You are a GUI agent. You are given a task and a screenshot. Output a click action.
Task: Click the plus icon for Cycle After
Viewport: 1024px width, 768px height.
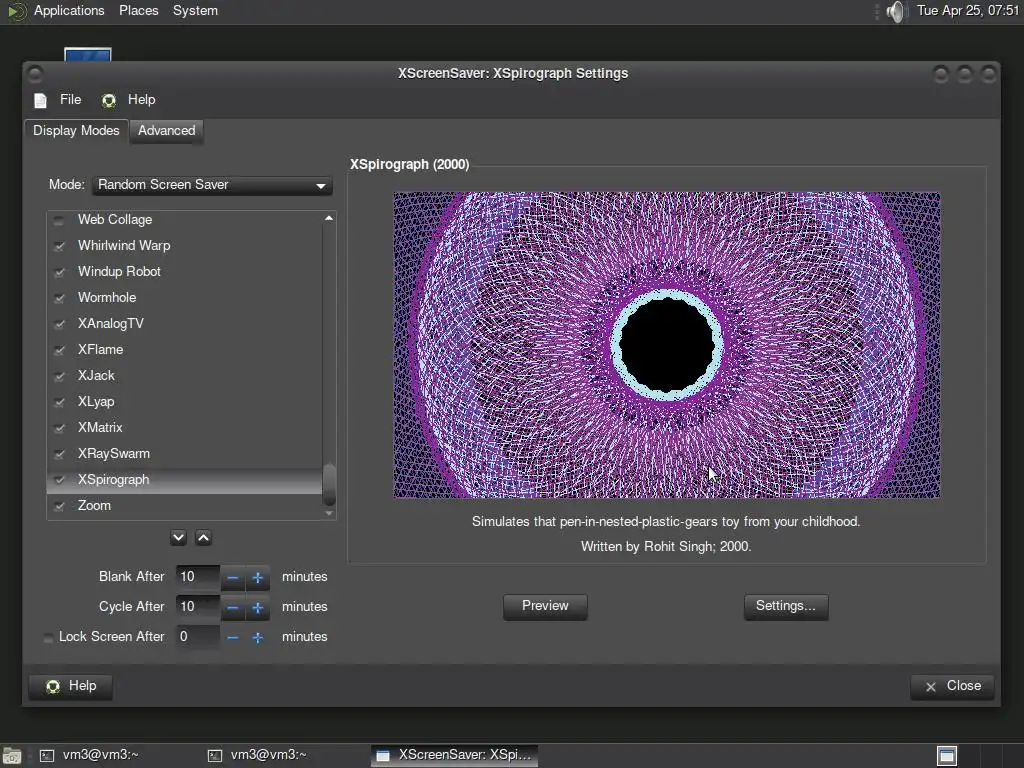pyautogui.click(x=258, y=607)
